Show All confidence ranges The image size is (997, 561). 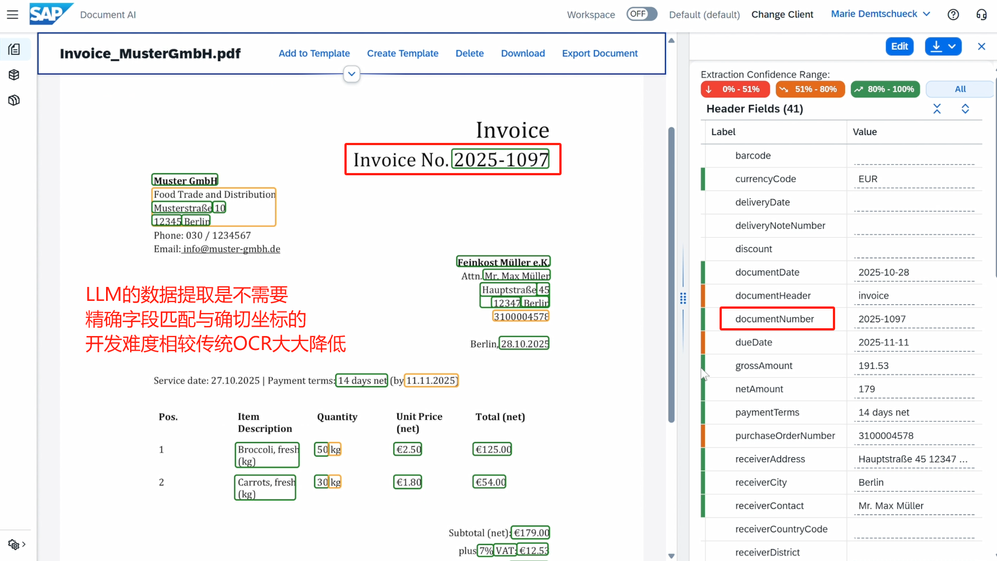coord(959,90)
